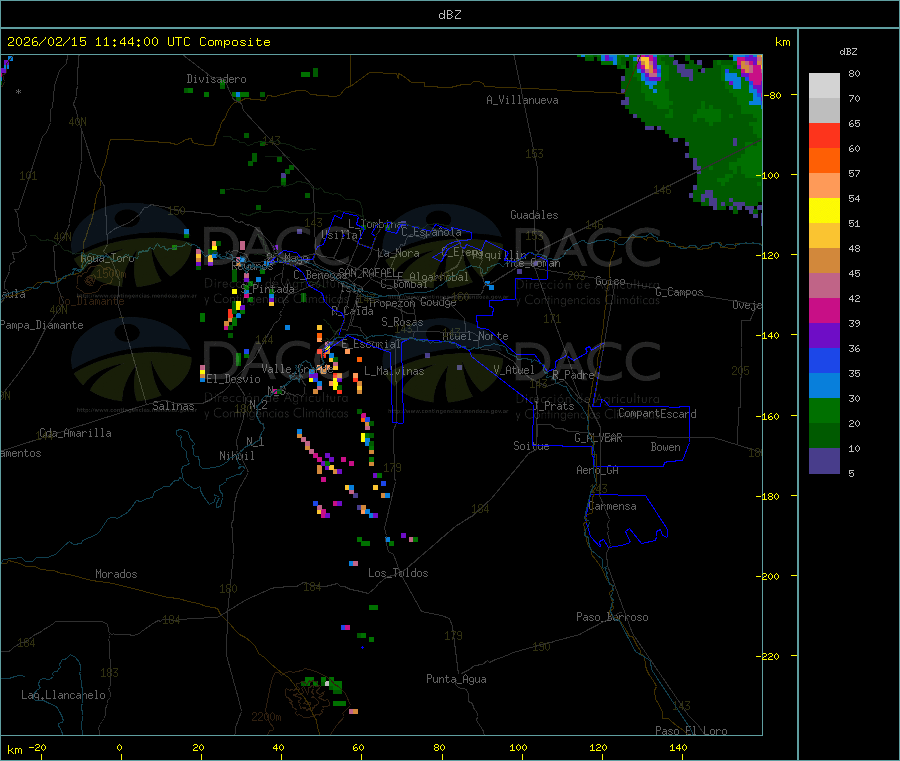Click the 57 dBZ salmon legend swatch
This screenshot has height=761, width=900.
coord(824,185)
